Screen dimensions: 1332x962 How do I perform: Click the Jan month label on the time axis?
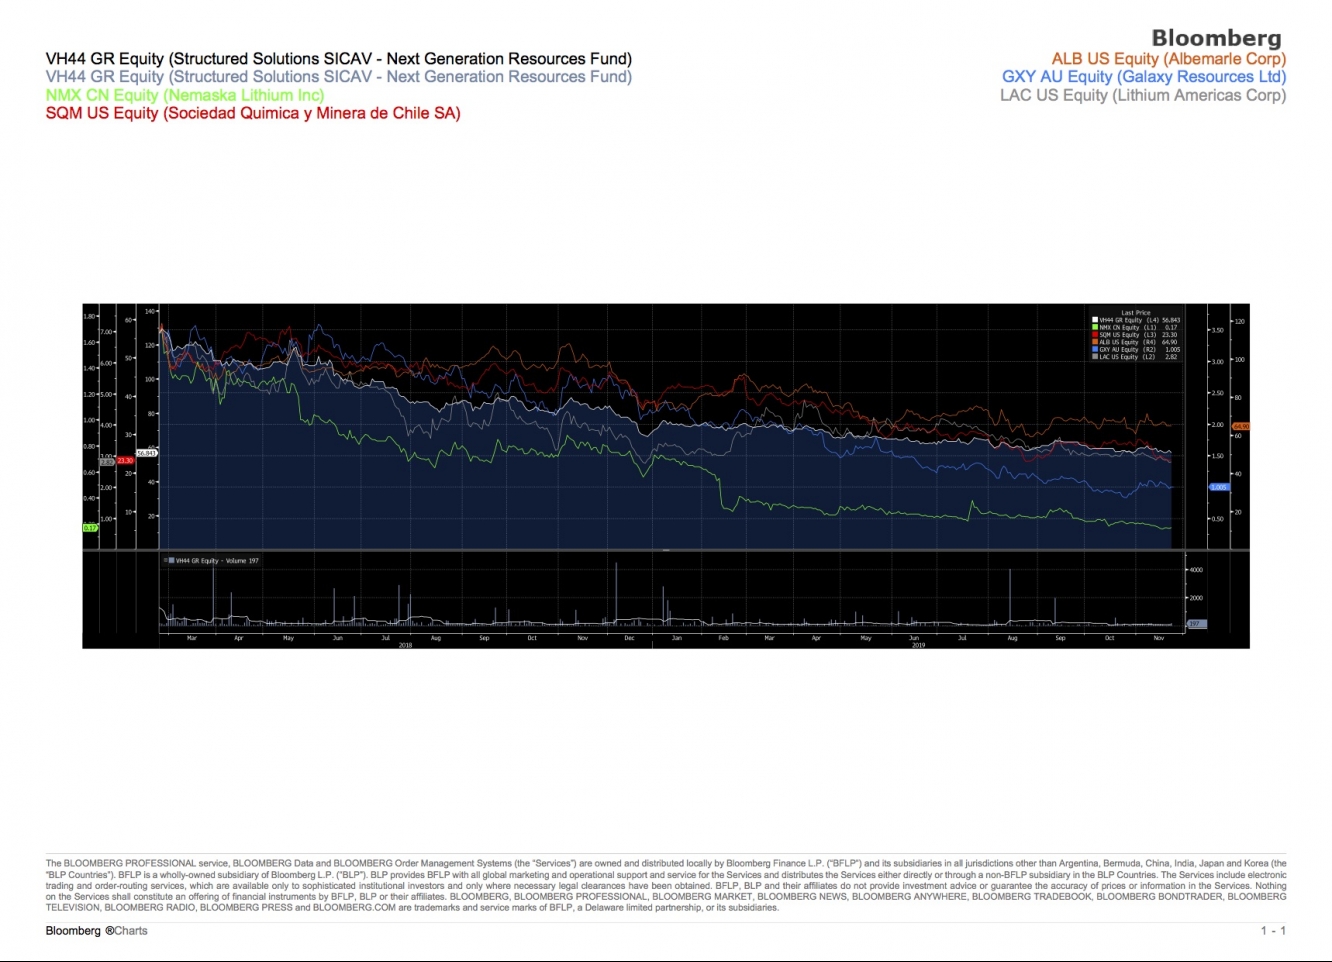(x=677, y=638)
